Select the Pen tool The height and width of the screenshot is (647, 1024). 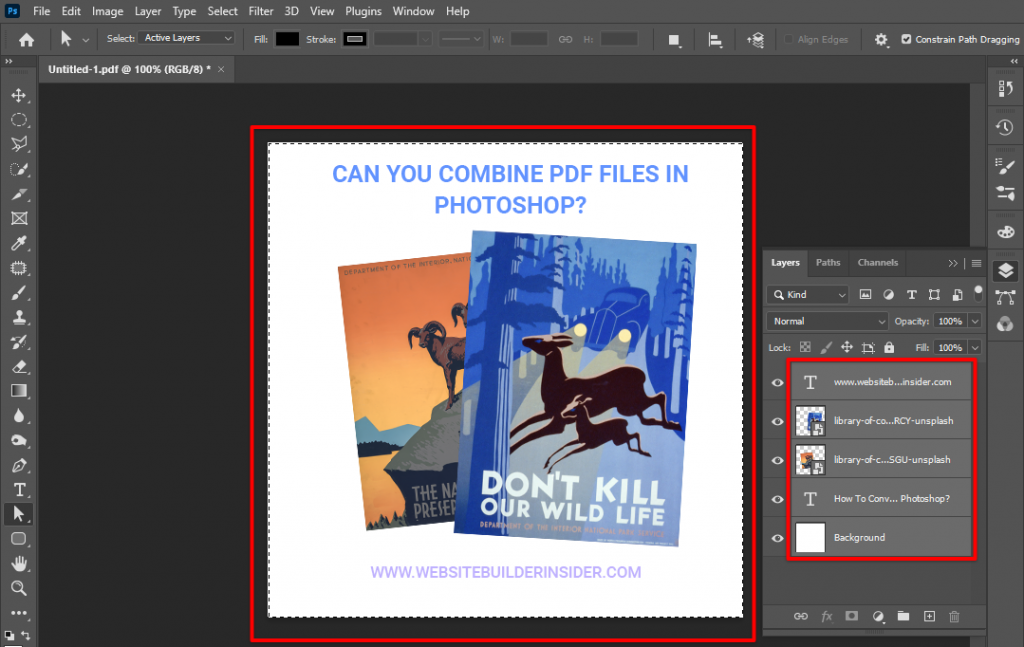click(x=18, y=466)
